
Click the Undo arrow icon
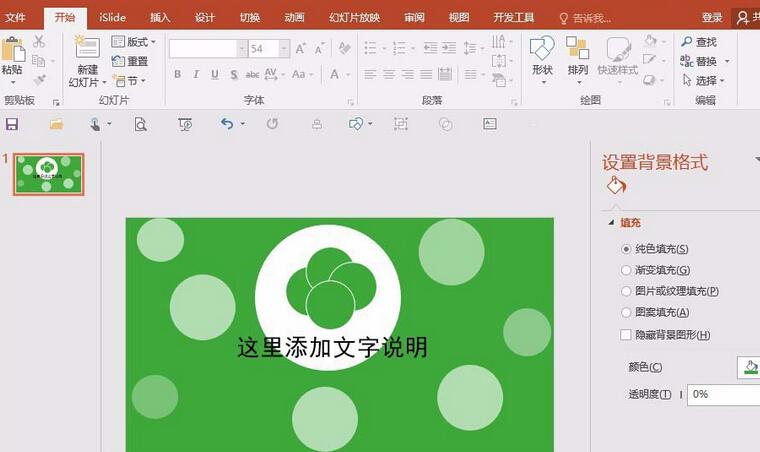tap(227, 124)
